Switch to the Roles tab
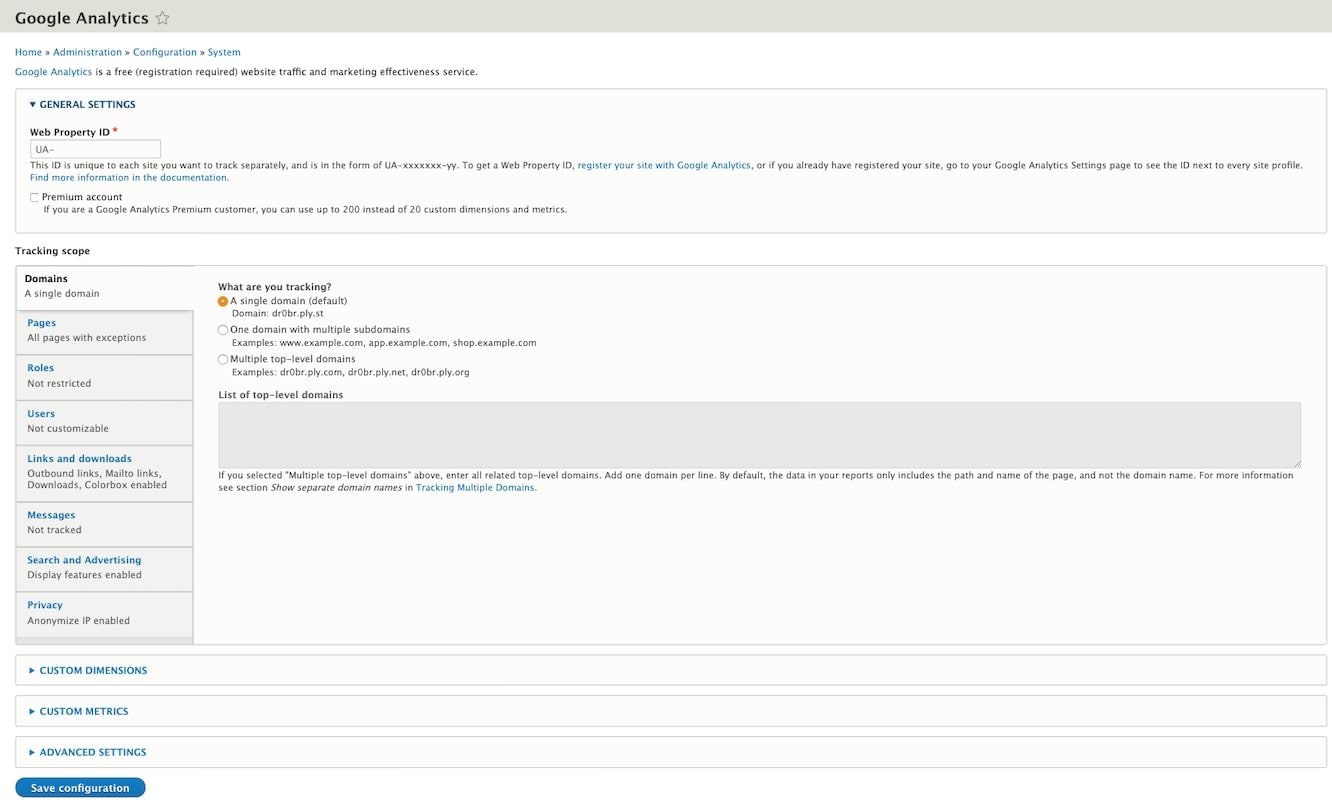1332x806 pixels. tap(41, 368)
